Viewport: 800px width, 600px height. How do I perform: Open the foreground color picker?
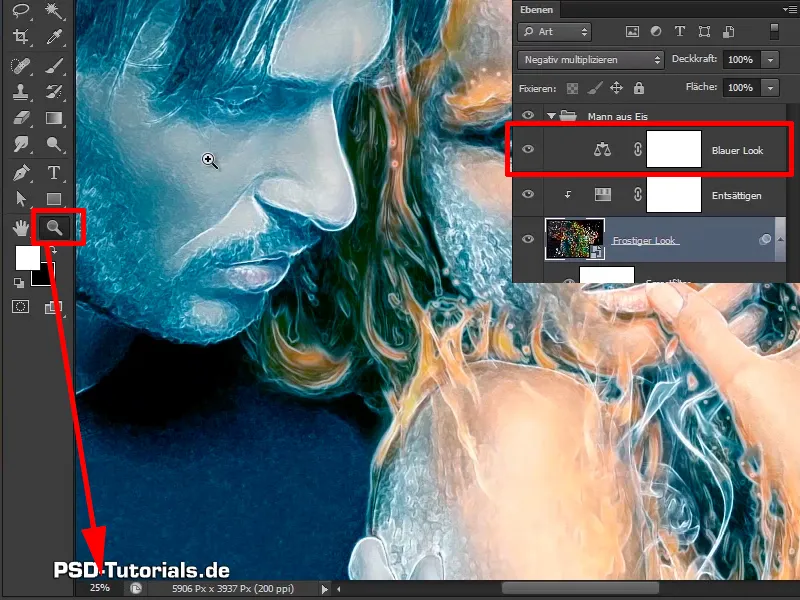click(x=28, y=258)
